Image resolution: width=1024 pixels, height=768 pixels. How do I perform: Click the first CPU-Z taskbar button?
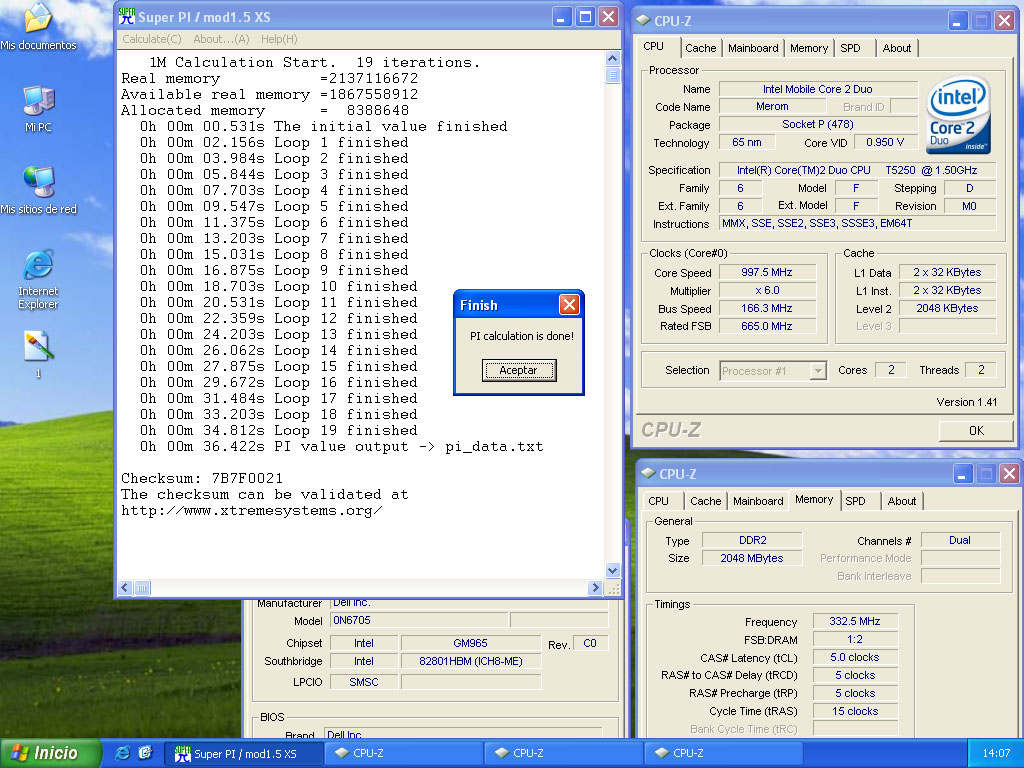[405, 753]
